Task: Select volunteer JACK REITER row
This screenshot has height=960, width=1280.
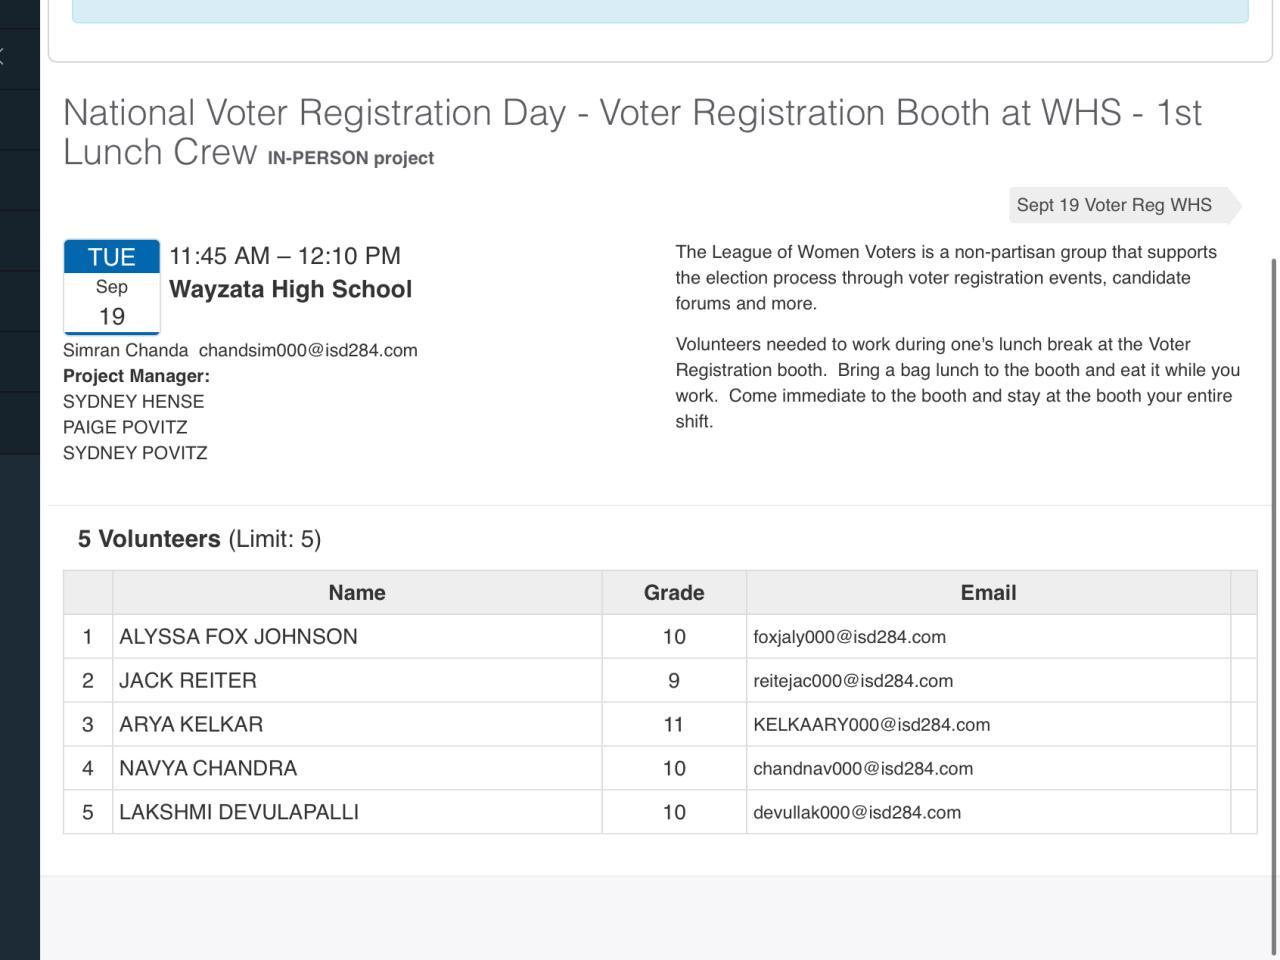Action: click(x=188, y=681)
